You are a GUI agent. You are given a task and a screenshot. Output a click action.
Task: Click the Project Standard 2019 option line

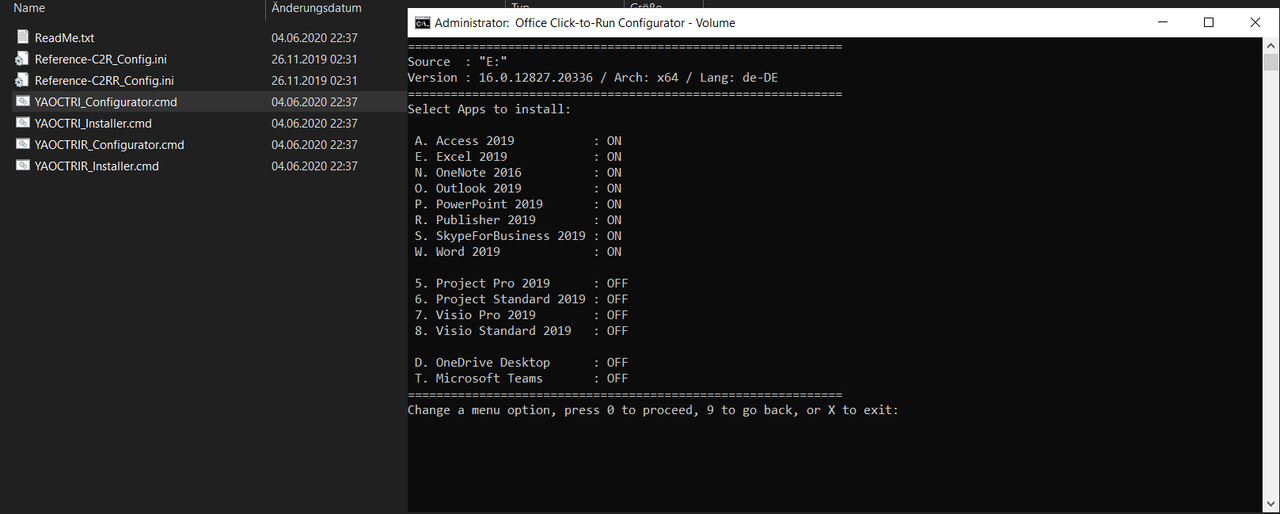click(x=521, y=299)
